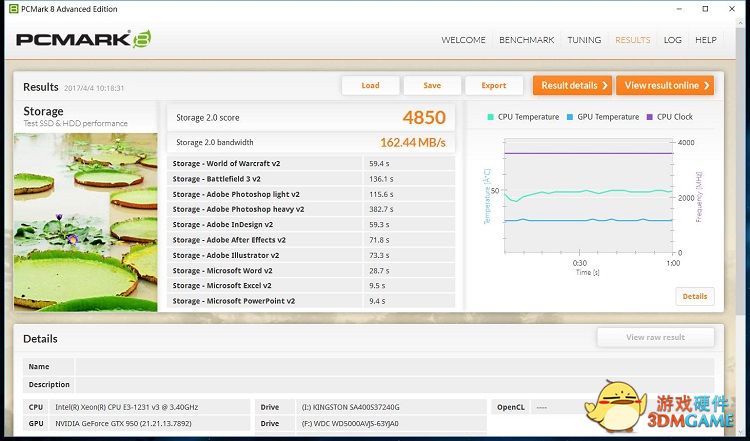Click the 382.7 s result value
This screenshot has height=441, width=750.
point(381,209)
